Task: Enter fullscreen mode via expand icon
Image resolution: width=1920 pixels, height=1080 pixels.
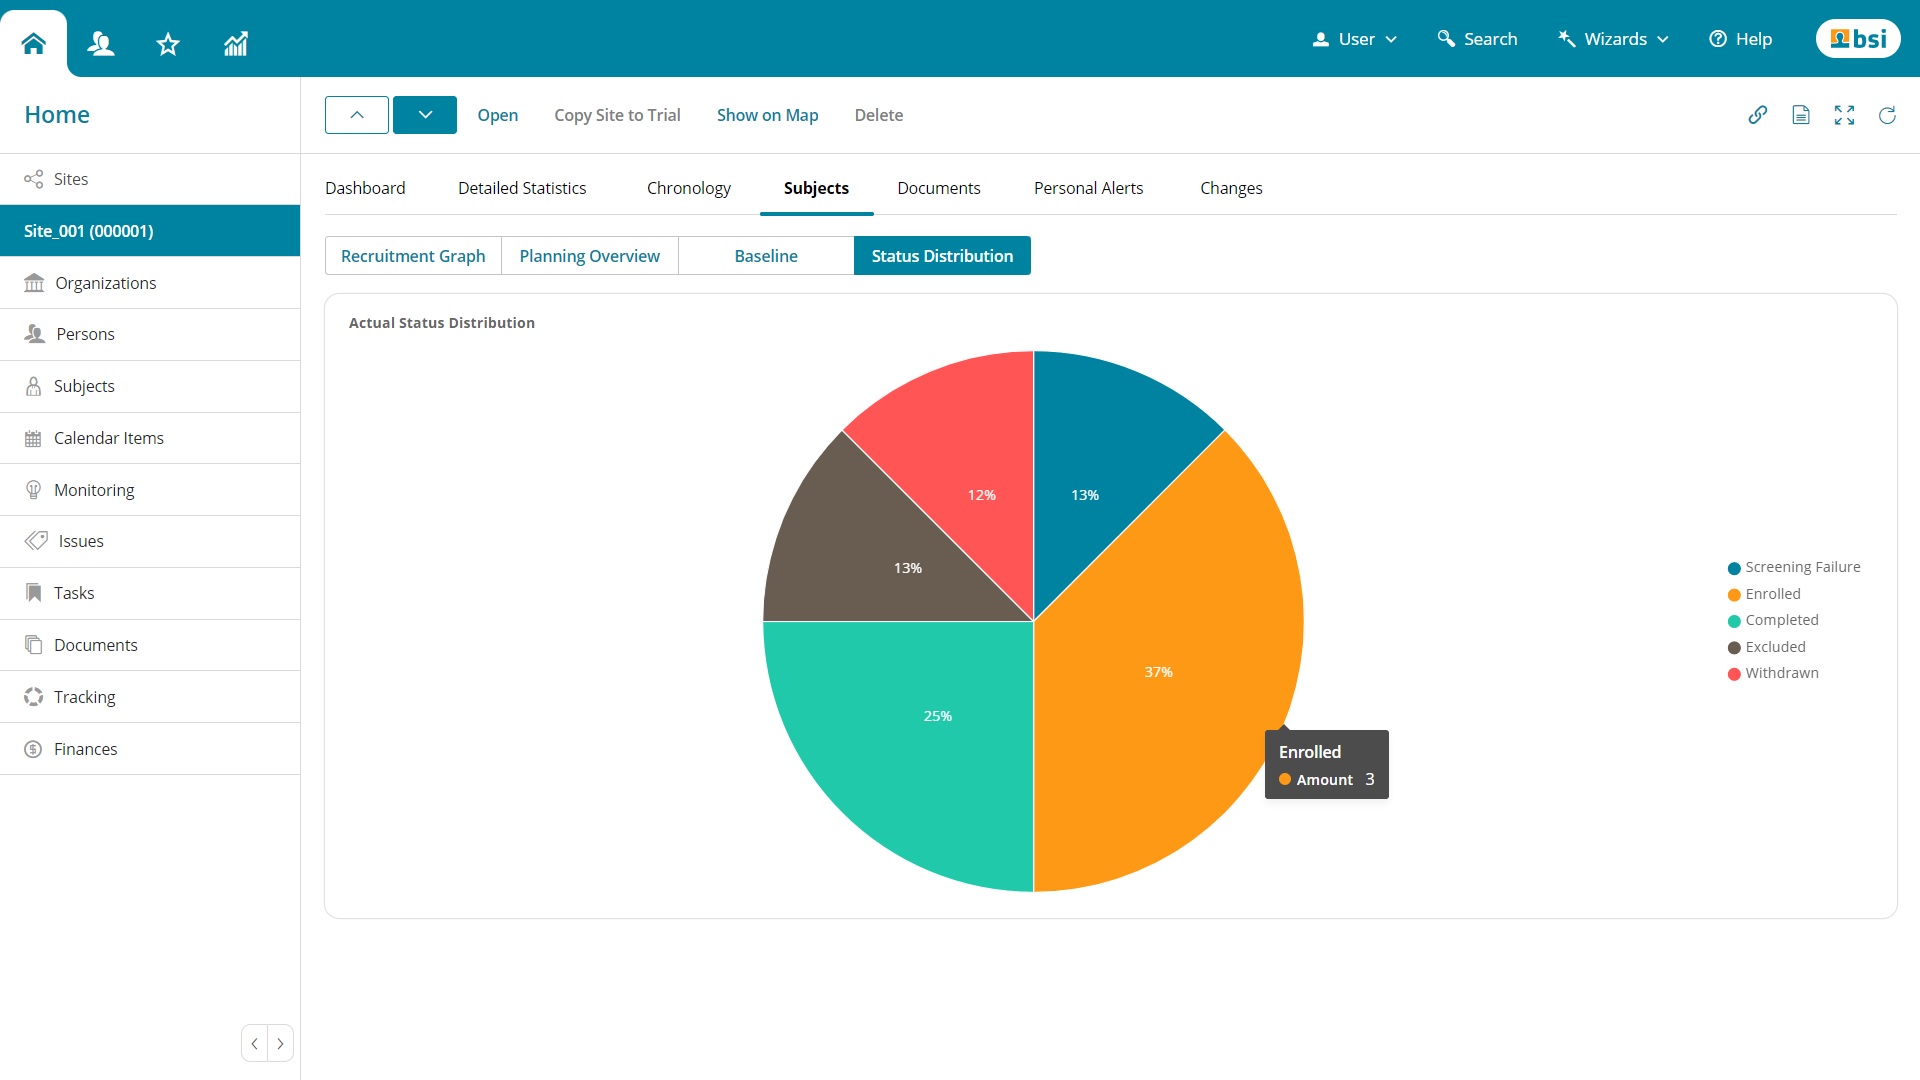Action: pyautogui.click(x=1844, y=115)
